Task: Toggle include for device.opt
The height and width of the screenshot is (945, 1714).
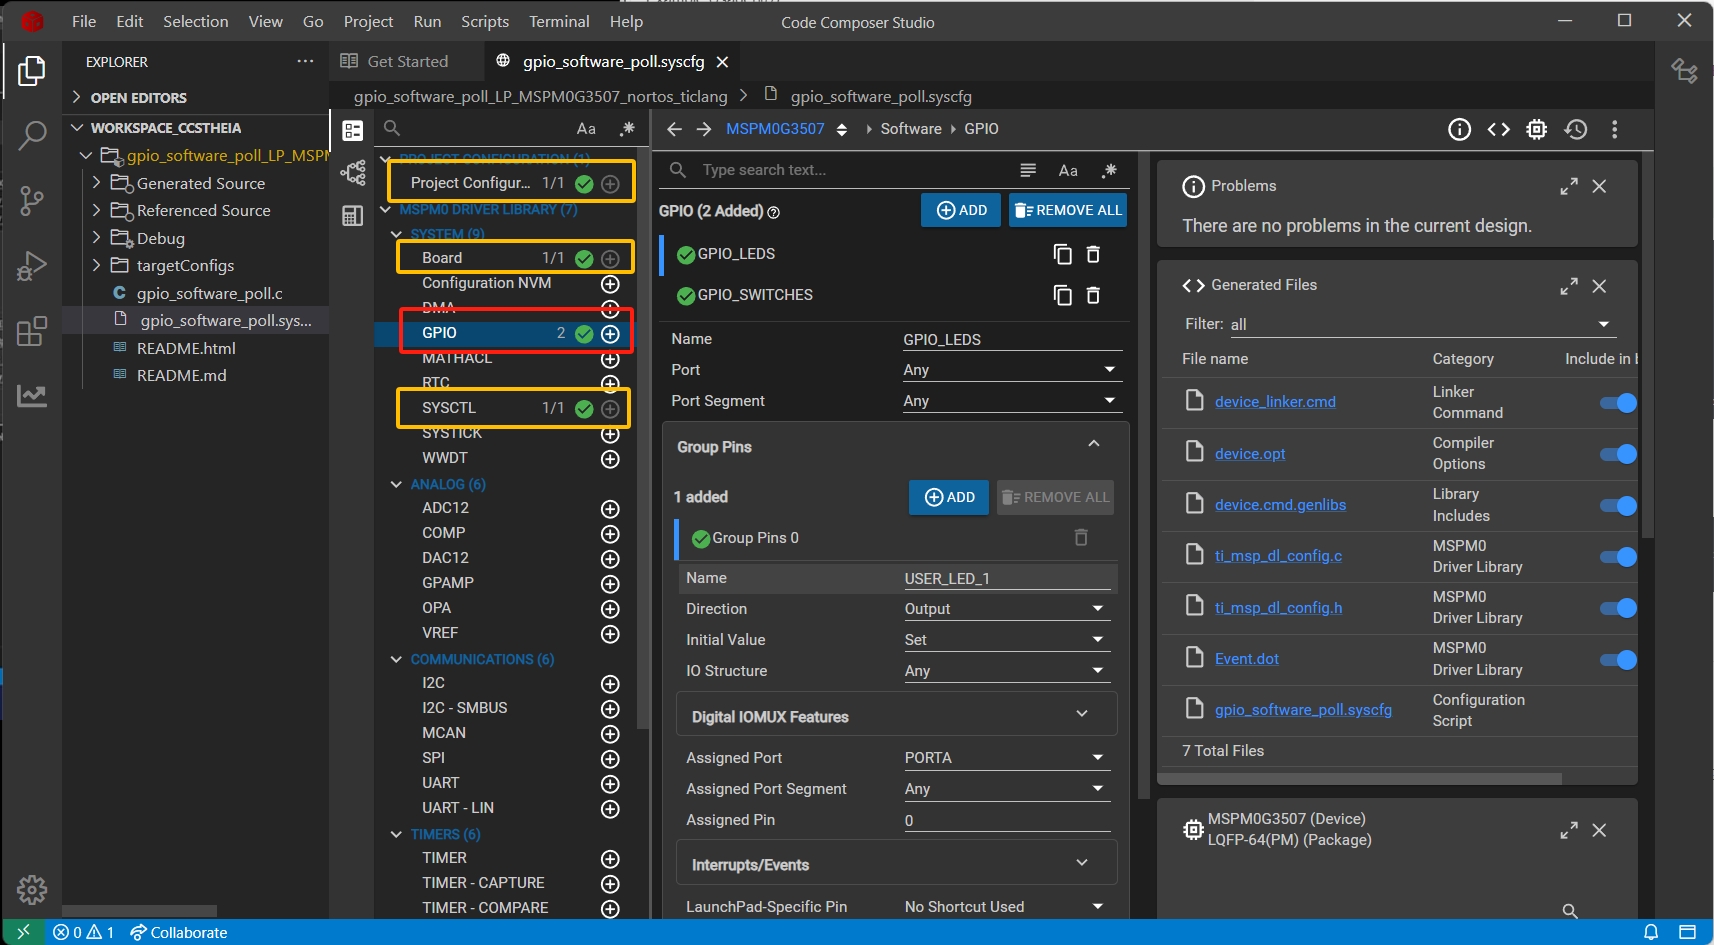Action: pos(1618,454)
